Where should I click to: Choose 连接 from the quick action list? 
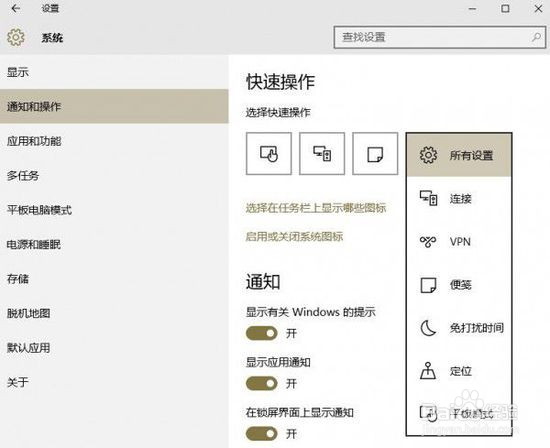tap(459, 199)
